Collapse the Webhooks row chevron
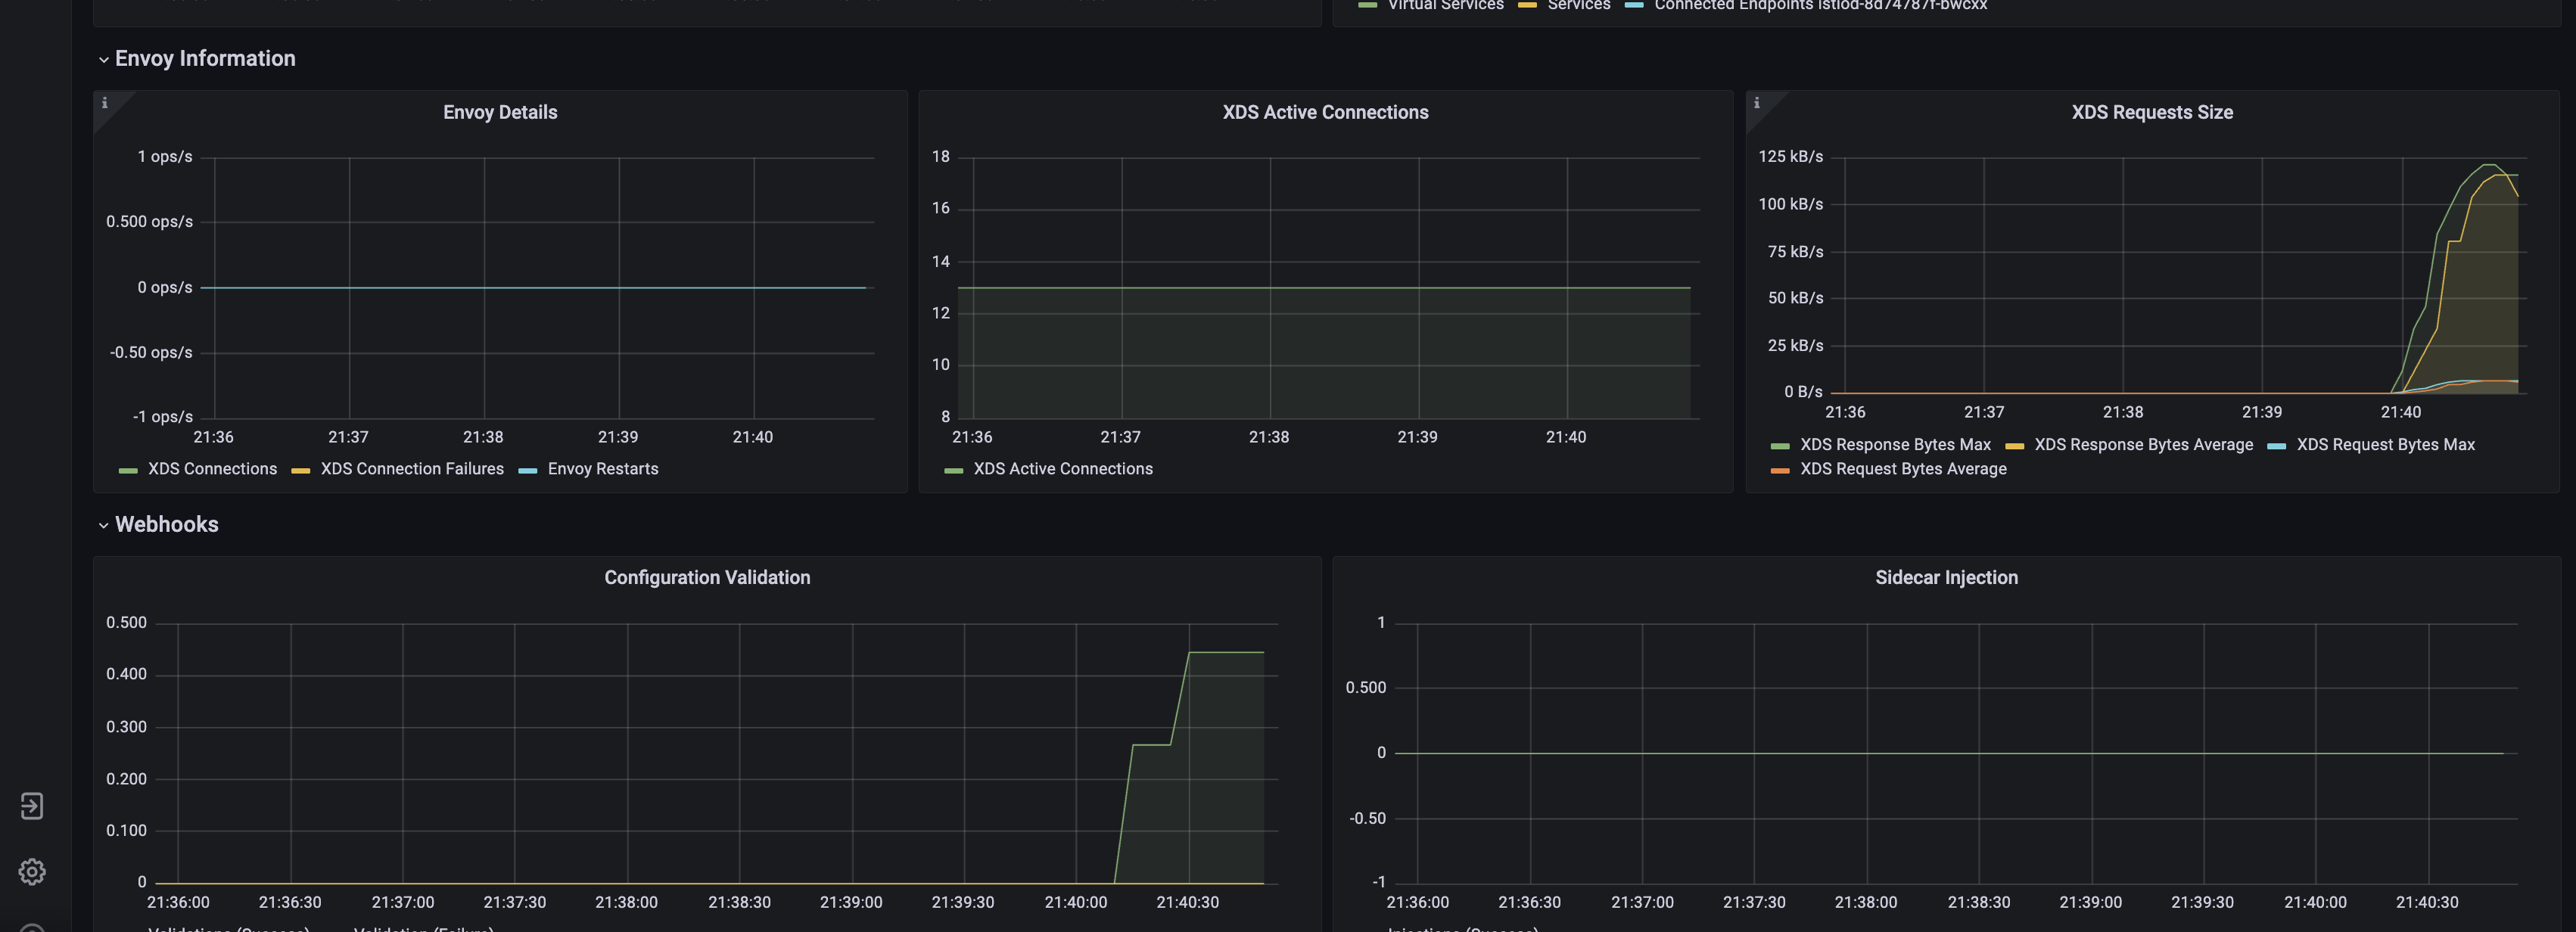Image resolution: width=2576 pixels, height=932 pixels. [x=103, y=525]
